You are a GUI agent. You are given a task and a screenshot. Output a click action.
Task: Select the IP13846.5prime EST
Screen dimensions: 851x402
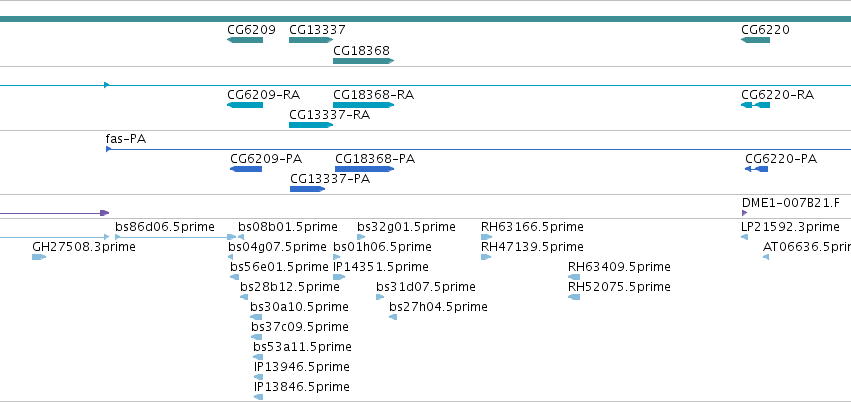tap(258, 398)
